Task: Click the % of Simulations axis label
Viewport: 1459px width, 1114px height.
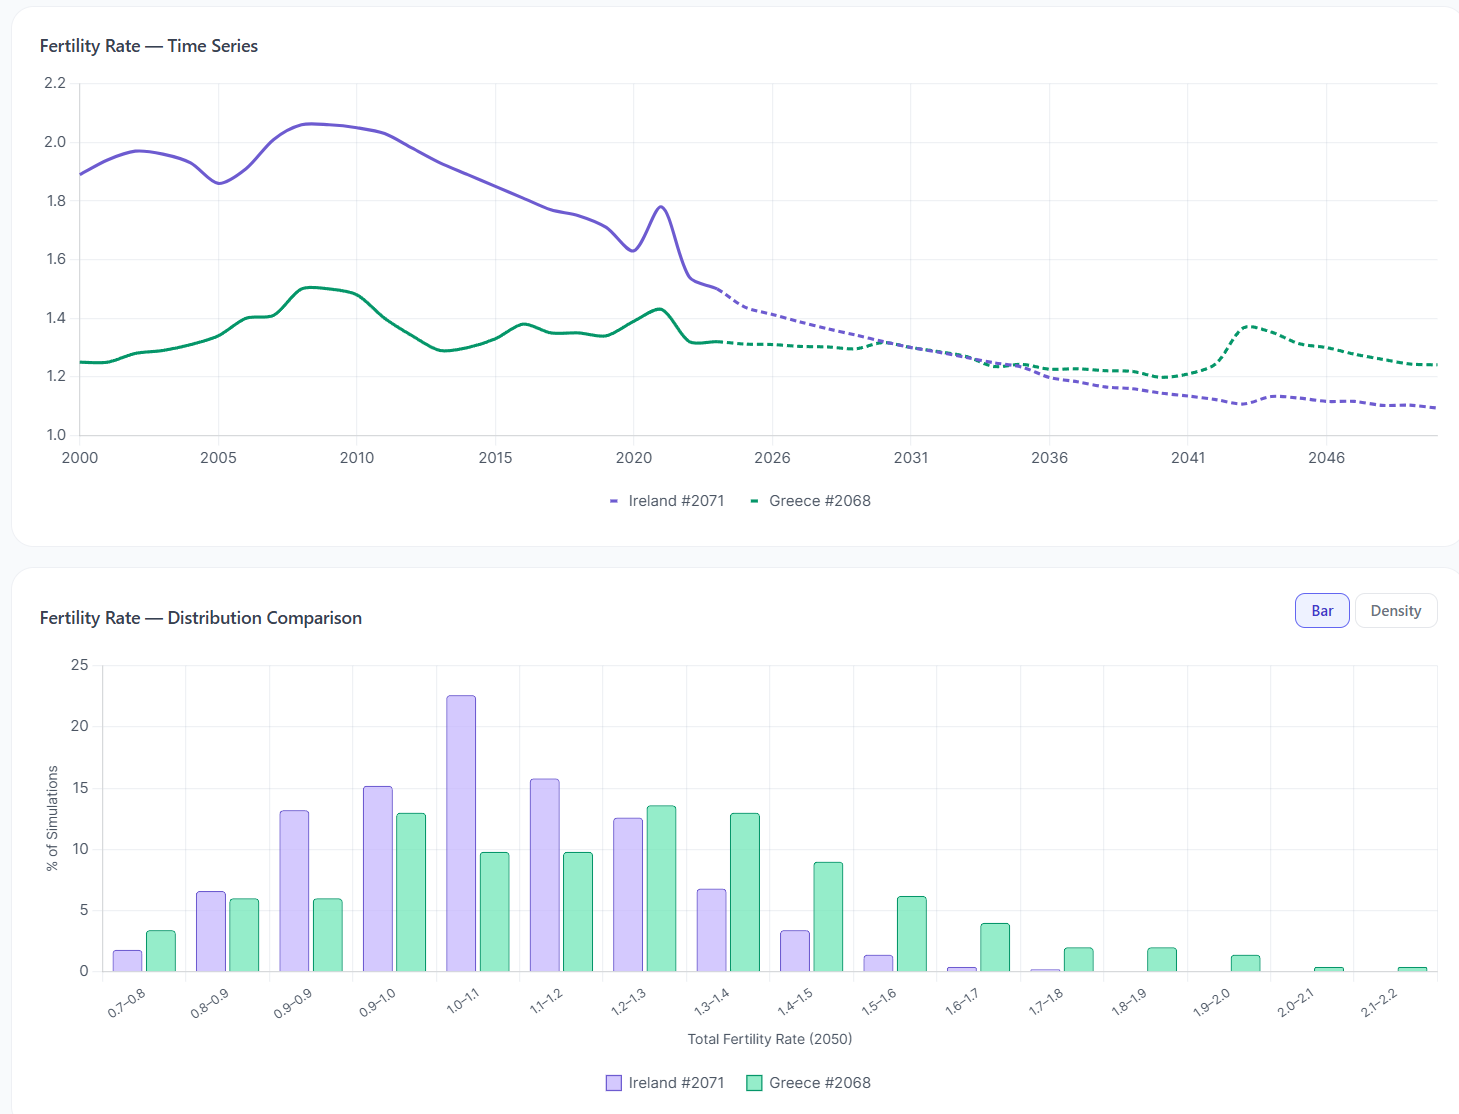Action: 52,817
